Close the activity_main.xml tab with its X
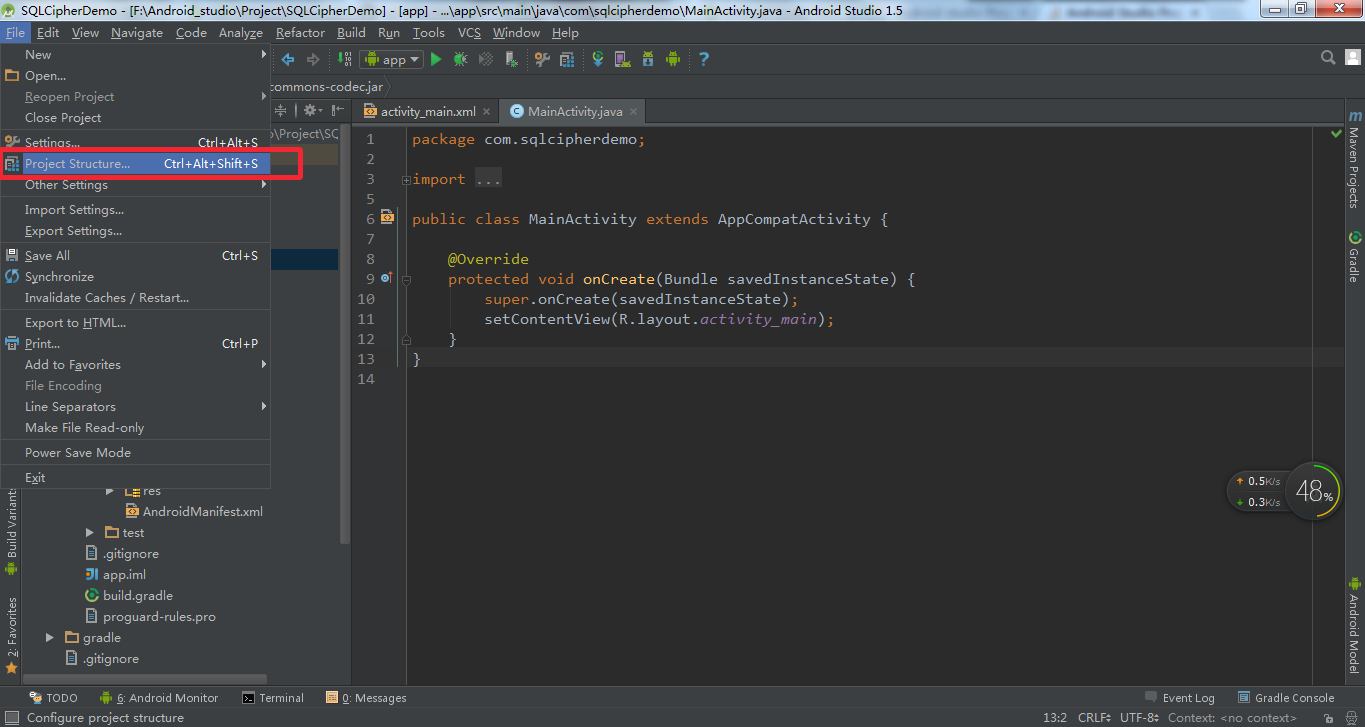The height and width of the screenshot is (727, 1365). point(486,112)
